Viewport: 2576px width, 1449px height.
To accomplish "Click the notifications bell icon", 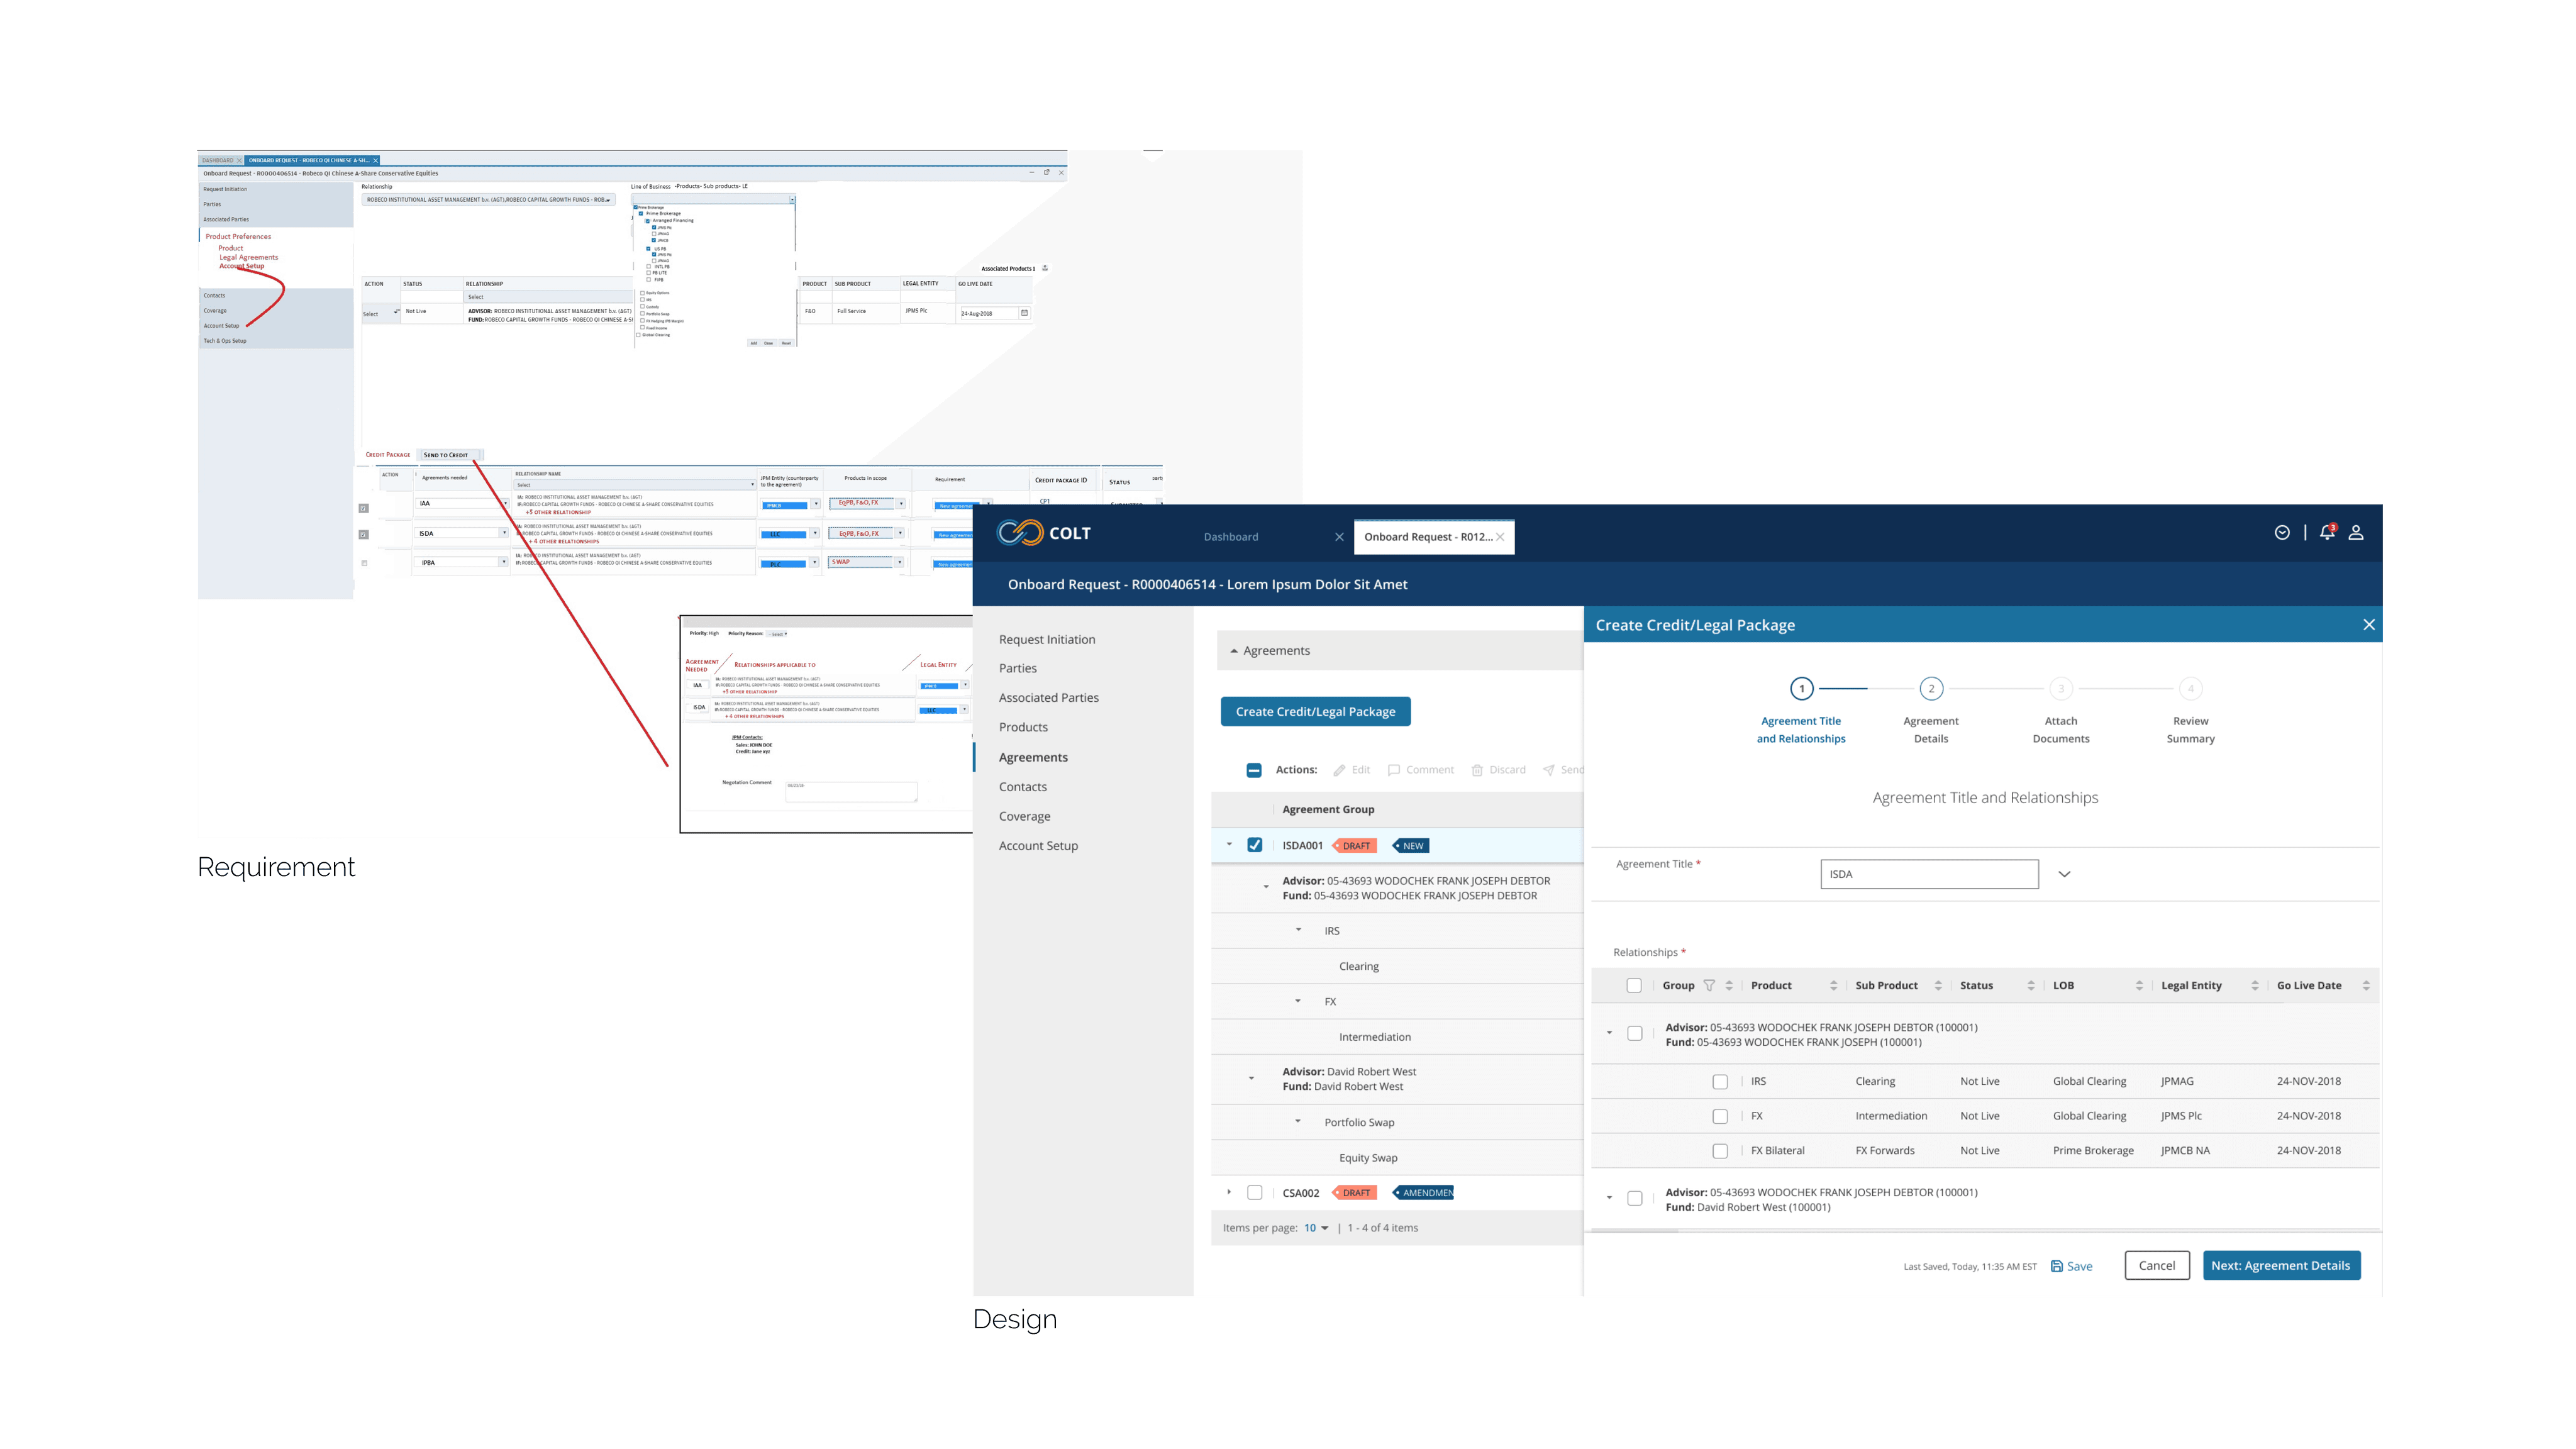I will tap(2327, 533).
